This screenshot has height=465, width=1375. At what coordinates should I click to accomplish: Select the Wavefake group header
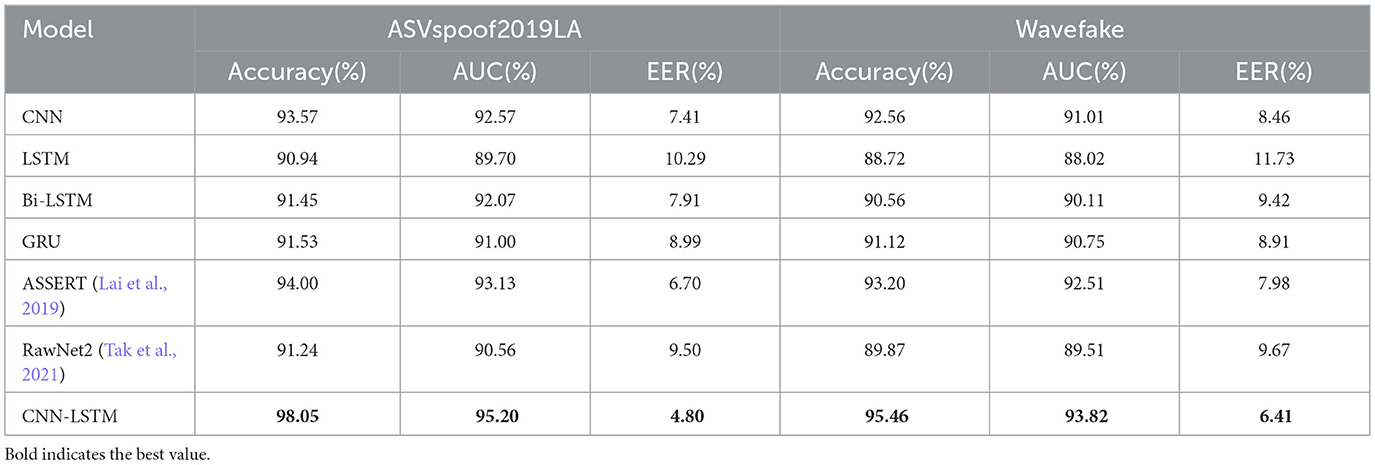point(1073,29)
